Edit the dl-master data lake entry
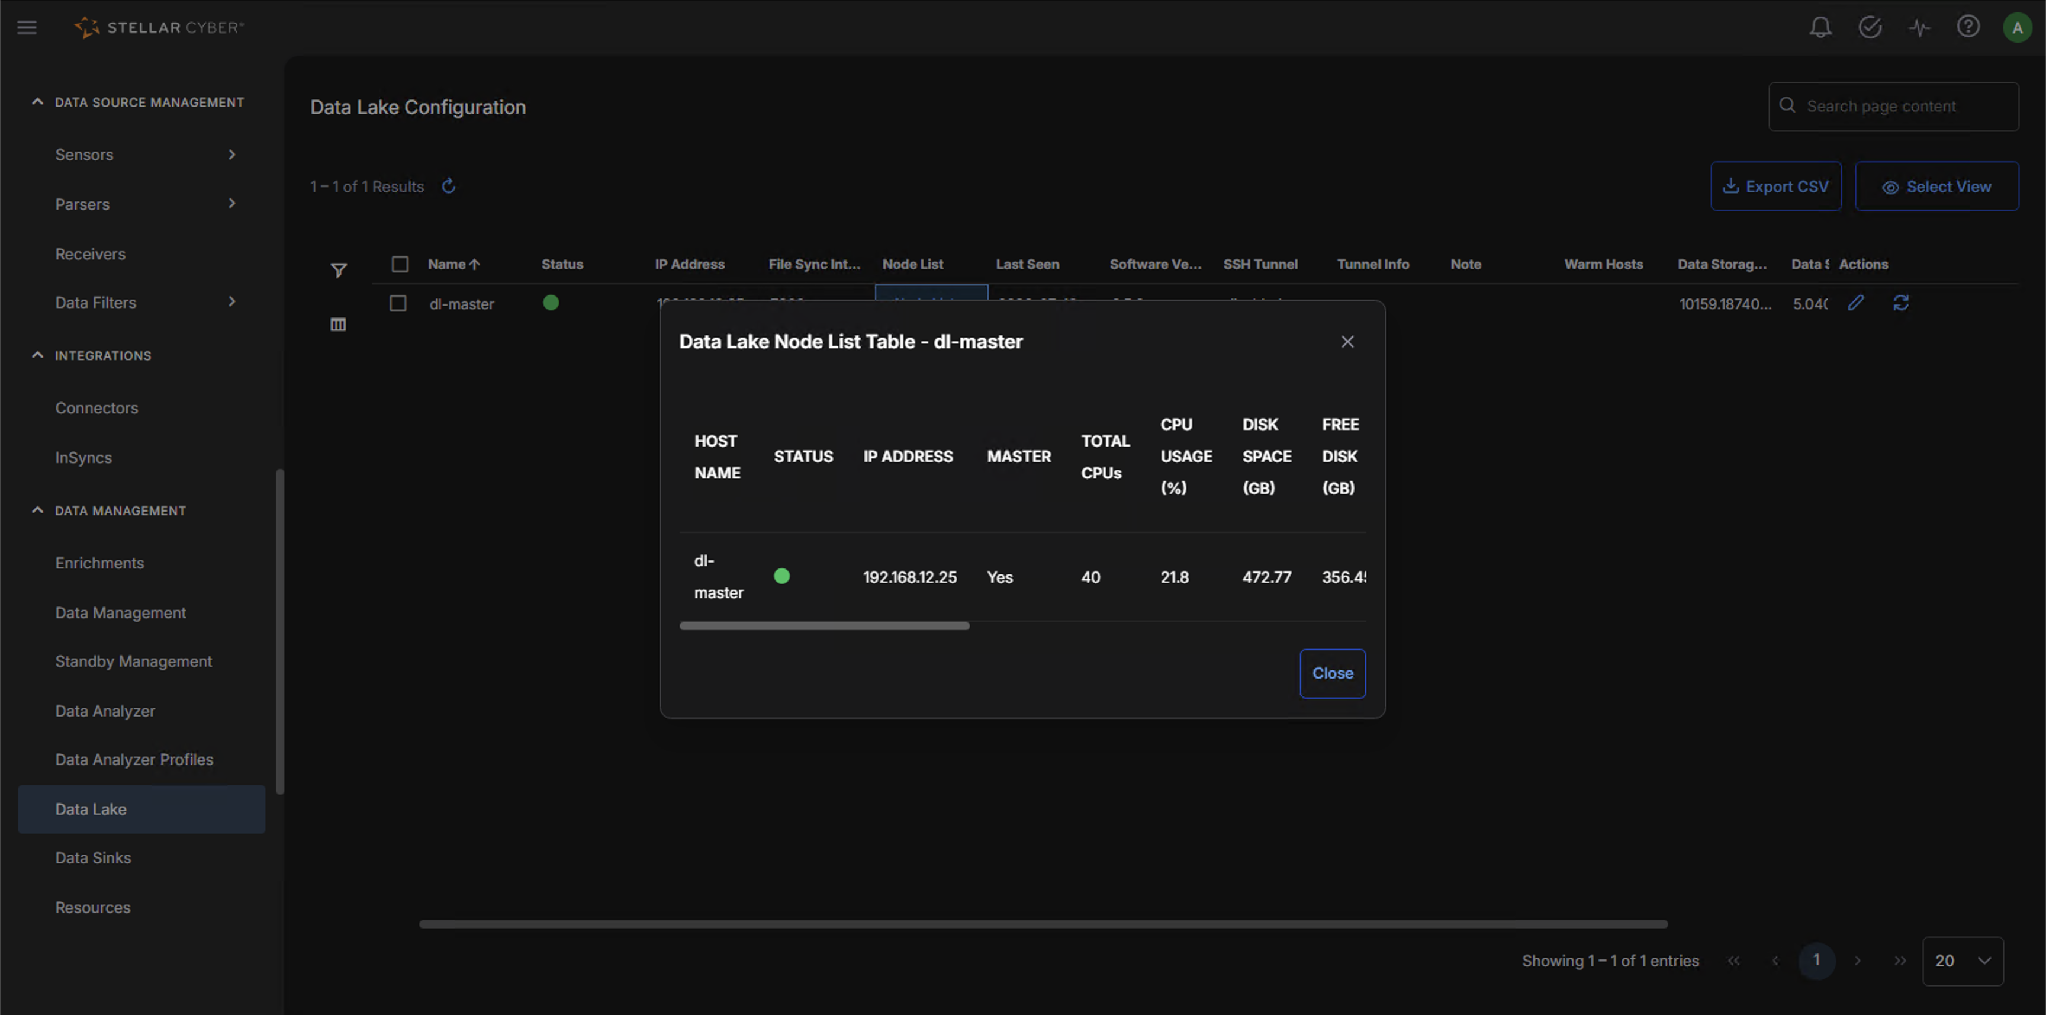Viewport: 2046px width, 1015px height. point(1856,303)
